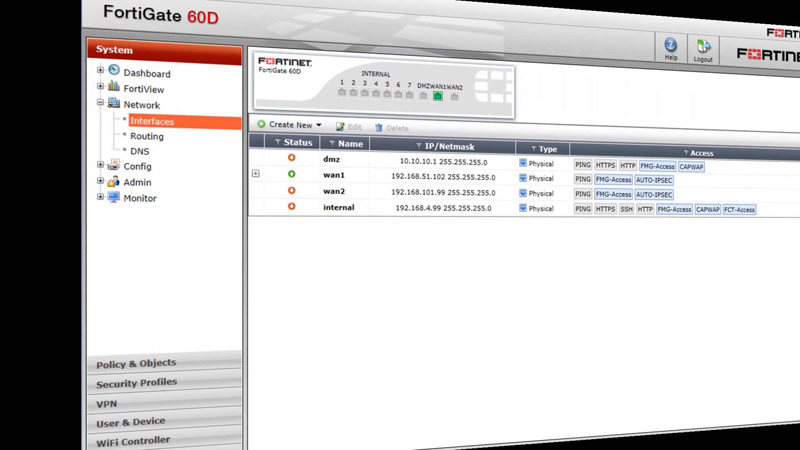Open the User & Device section
Image resolution: width=800 pixels, height=450 pixels.
(164, 421)
